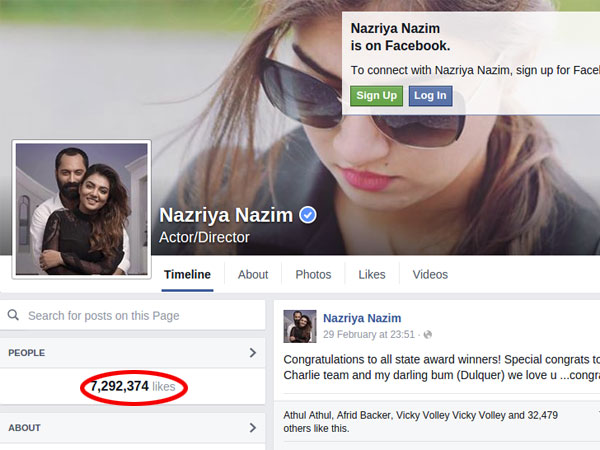
Task: Expand the ABOUT section chevron
Action: 253,428
